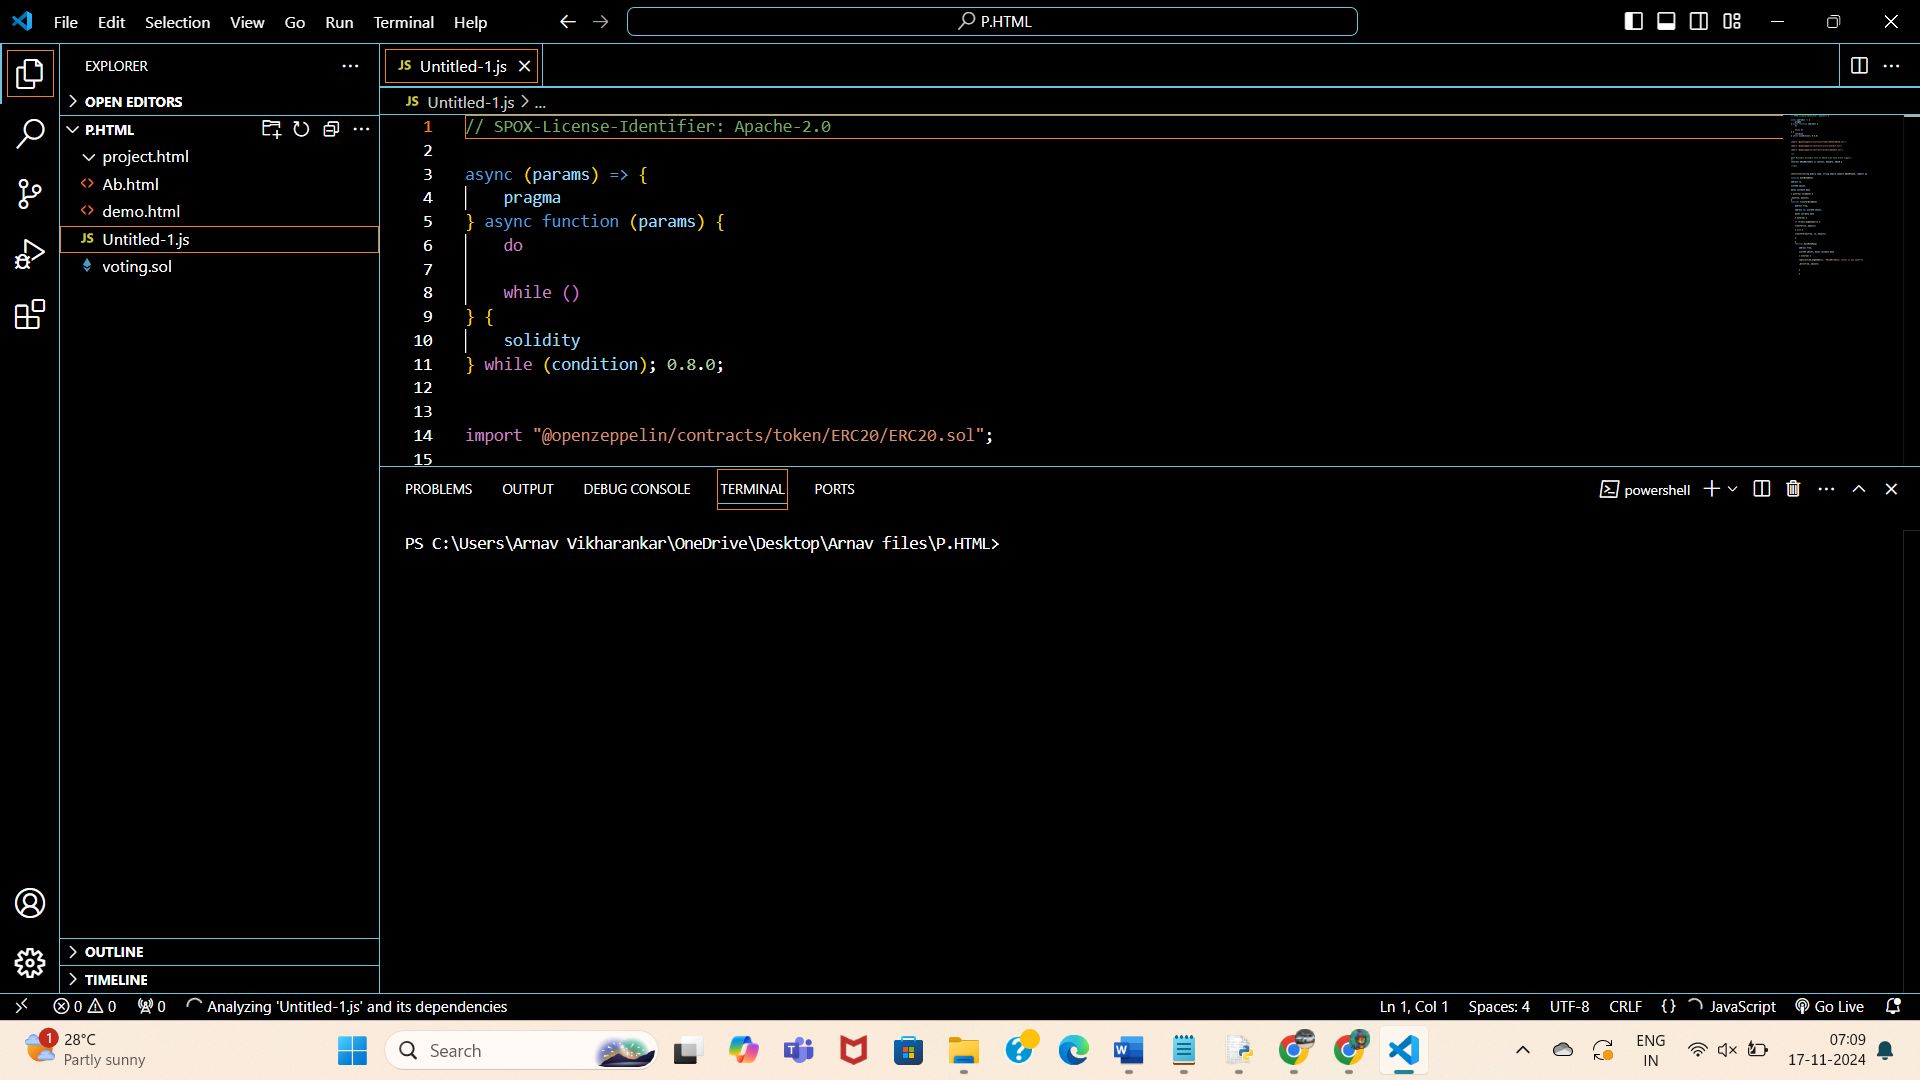Open the Run and Debug view
The height and width of the screenshot is (1080, 1920).
pyautogui.click(x=30, y=254)
